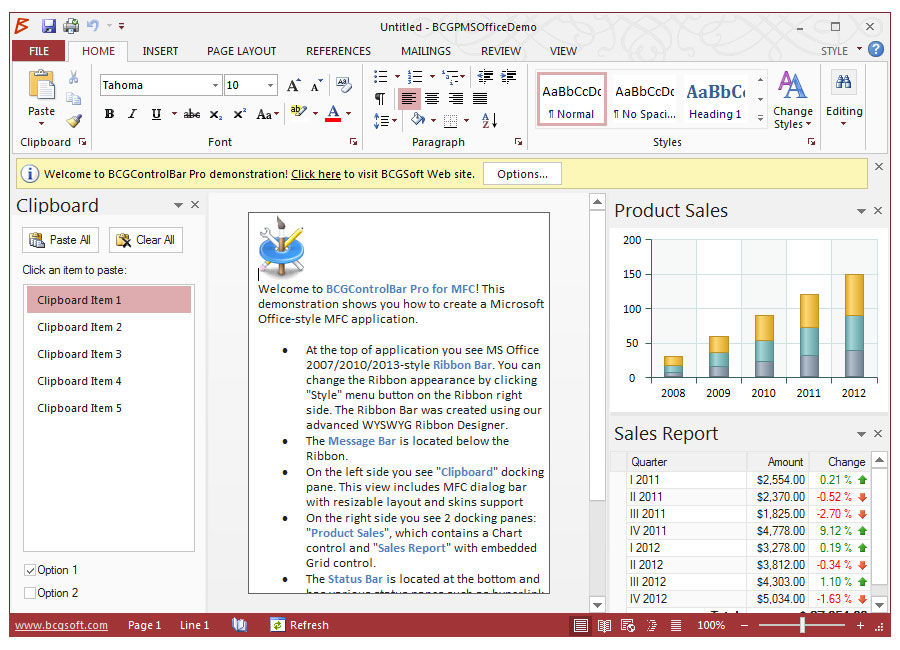Screen dimensions: 900x650
Task: Open the FILE tab
Action: [x=39, y=51]
